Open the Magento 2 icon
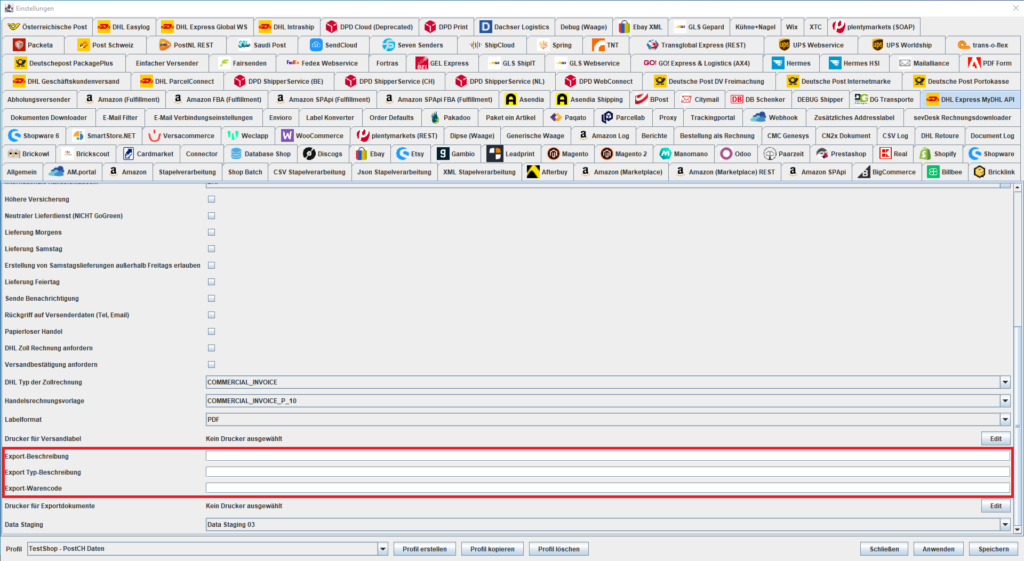This screenshot has width=1024, height=561. 607,153
